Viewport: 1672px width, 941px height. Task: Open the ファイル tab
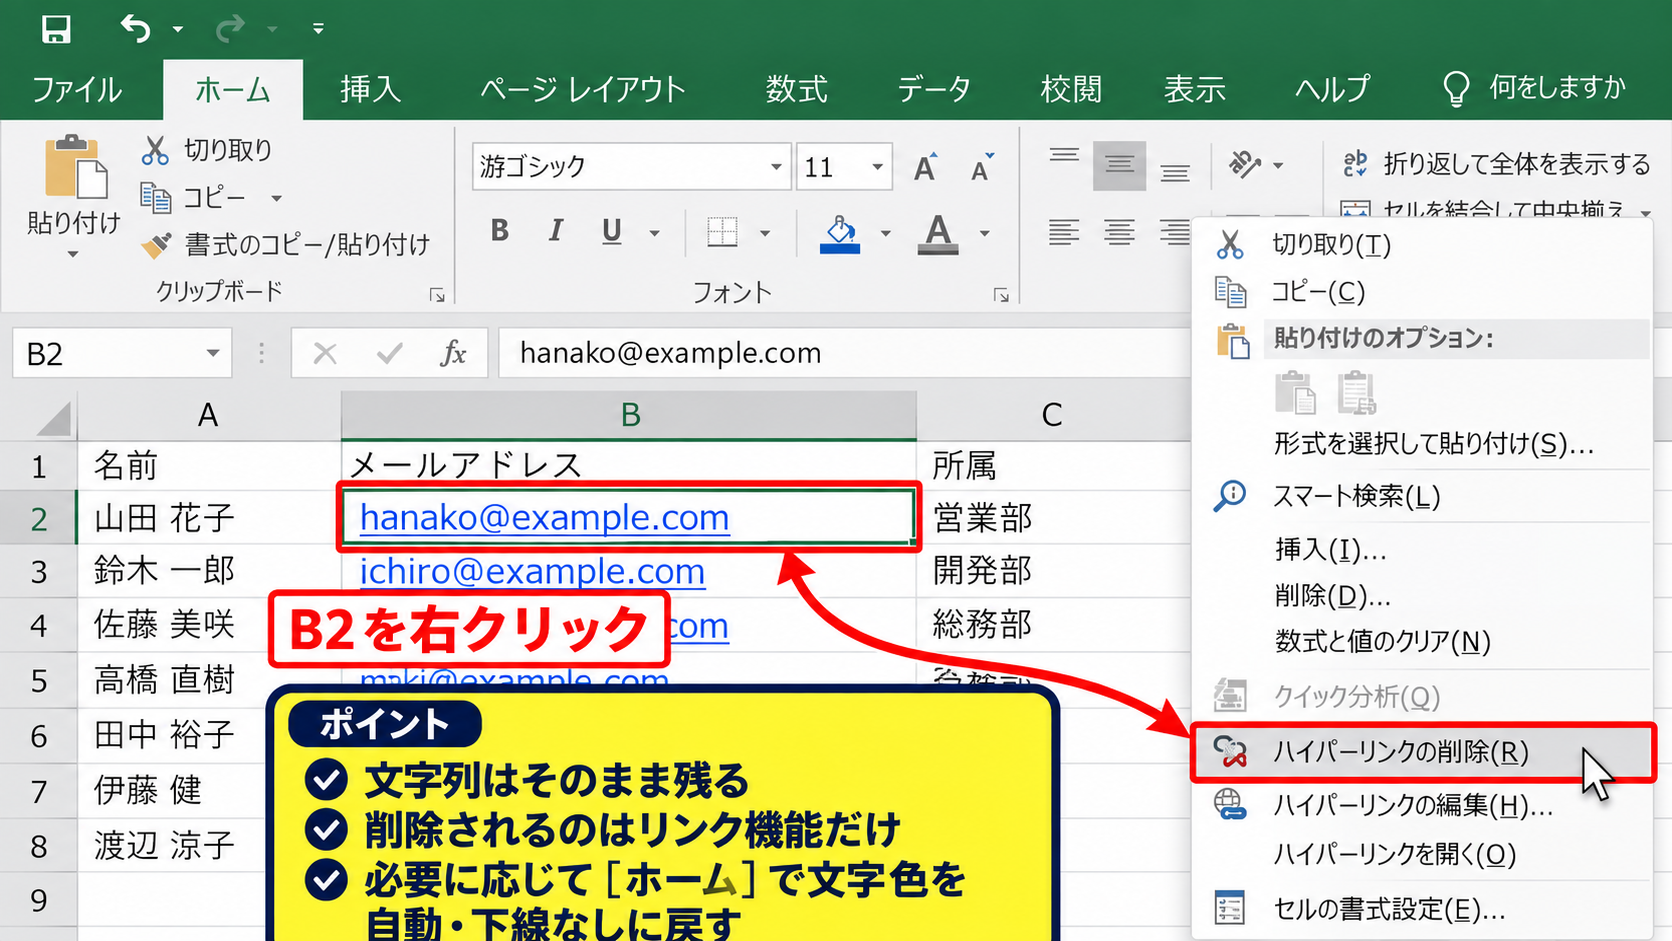(77, 90)
